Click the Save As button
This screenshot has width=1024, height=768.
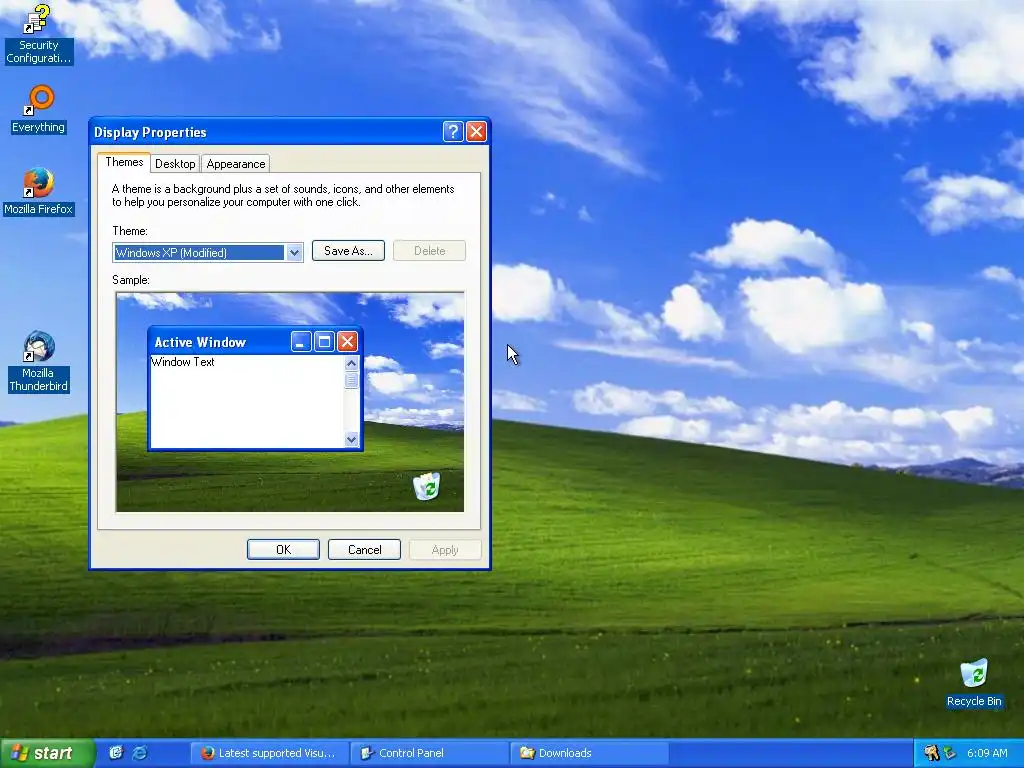pyautogui.click(x=348, y=251)
